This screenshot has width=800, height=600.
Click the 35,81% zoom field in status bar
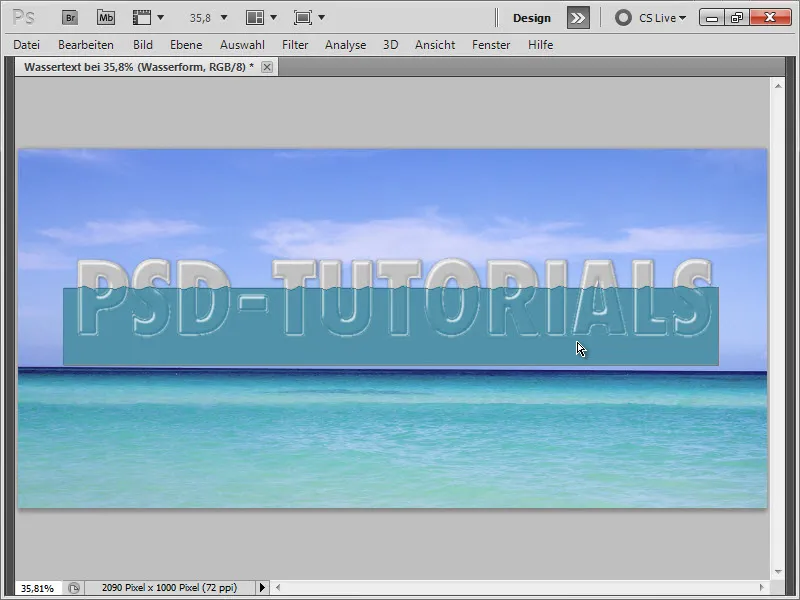[x=37, y=588]
